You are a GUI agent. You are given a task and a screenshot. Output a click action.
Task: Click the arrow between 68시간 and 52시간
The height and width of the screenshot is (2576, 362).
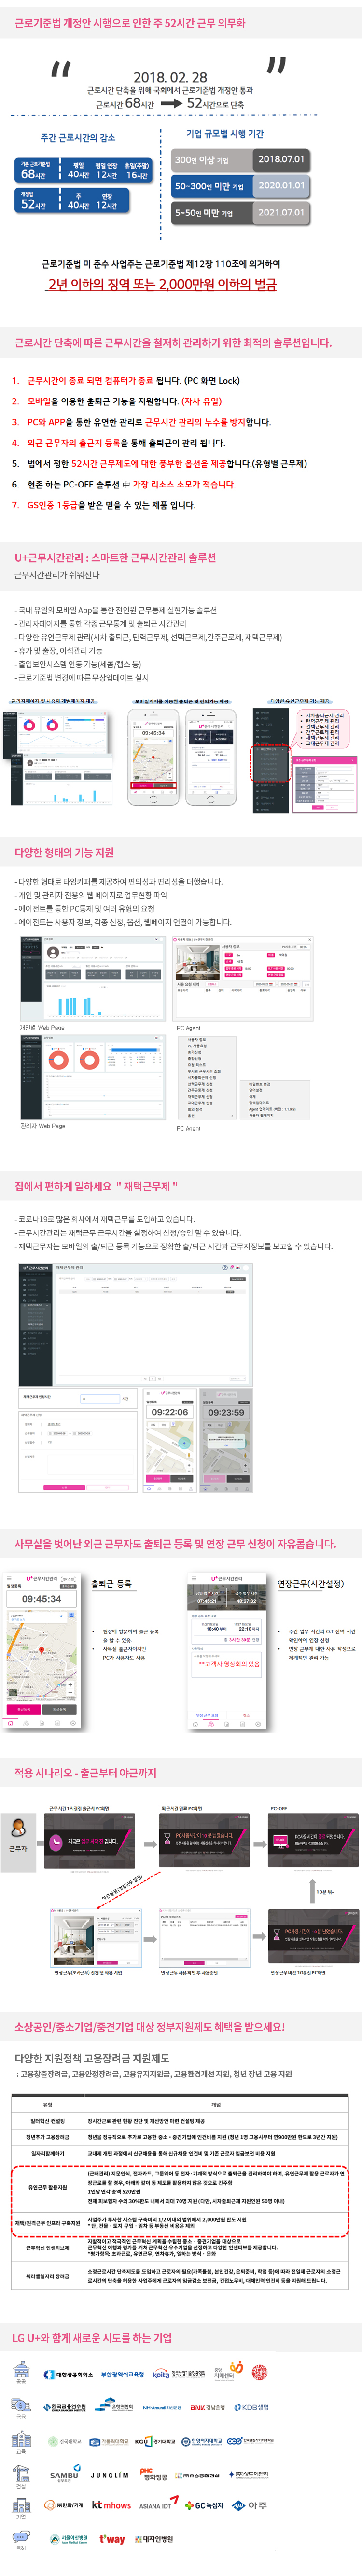(x=171, y=103)
